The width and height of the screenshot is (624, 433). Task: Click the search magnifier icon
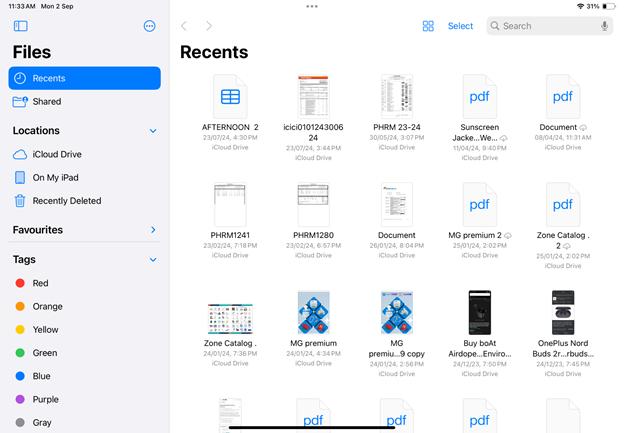(x=495, y=26)
